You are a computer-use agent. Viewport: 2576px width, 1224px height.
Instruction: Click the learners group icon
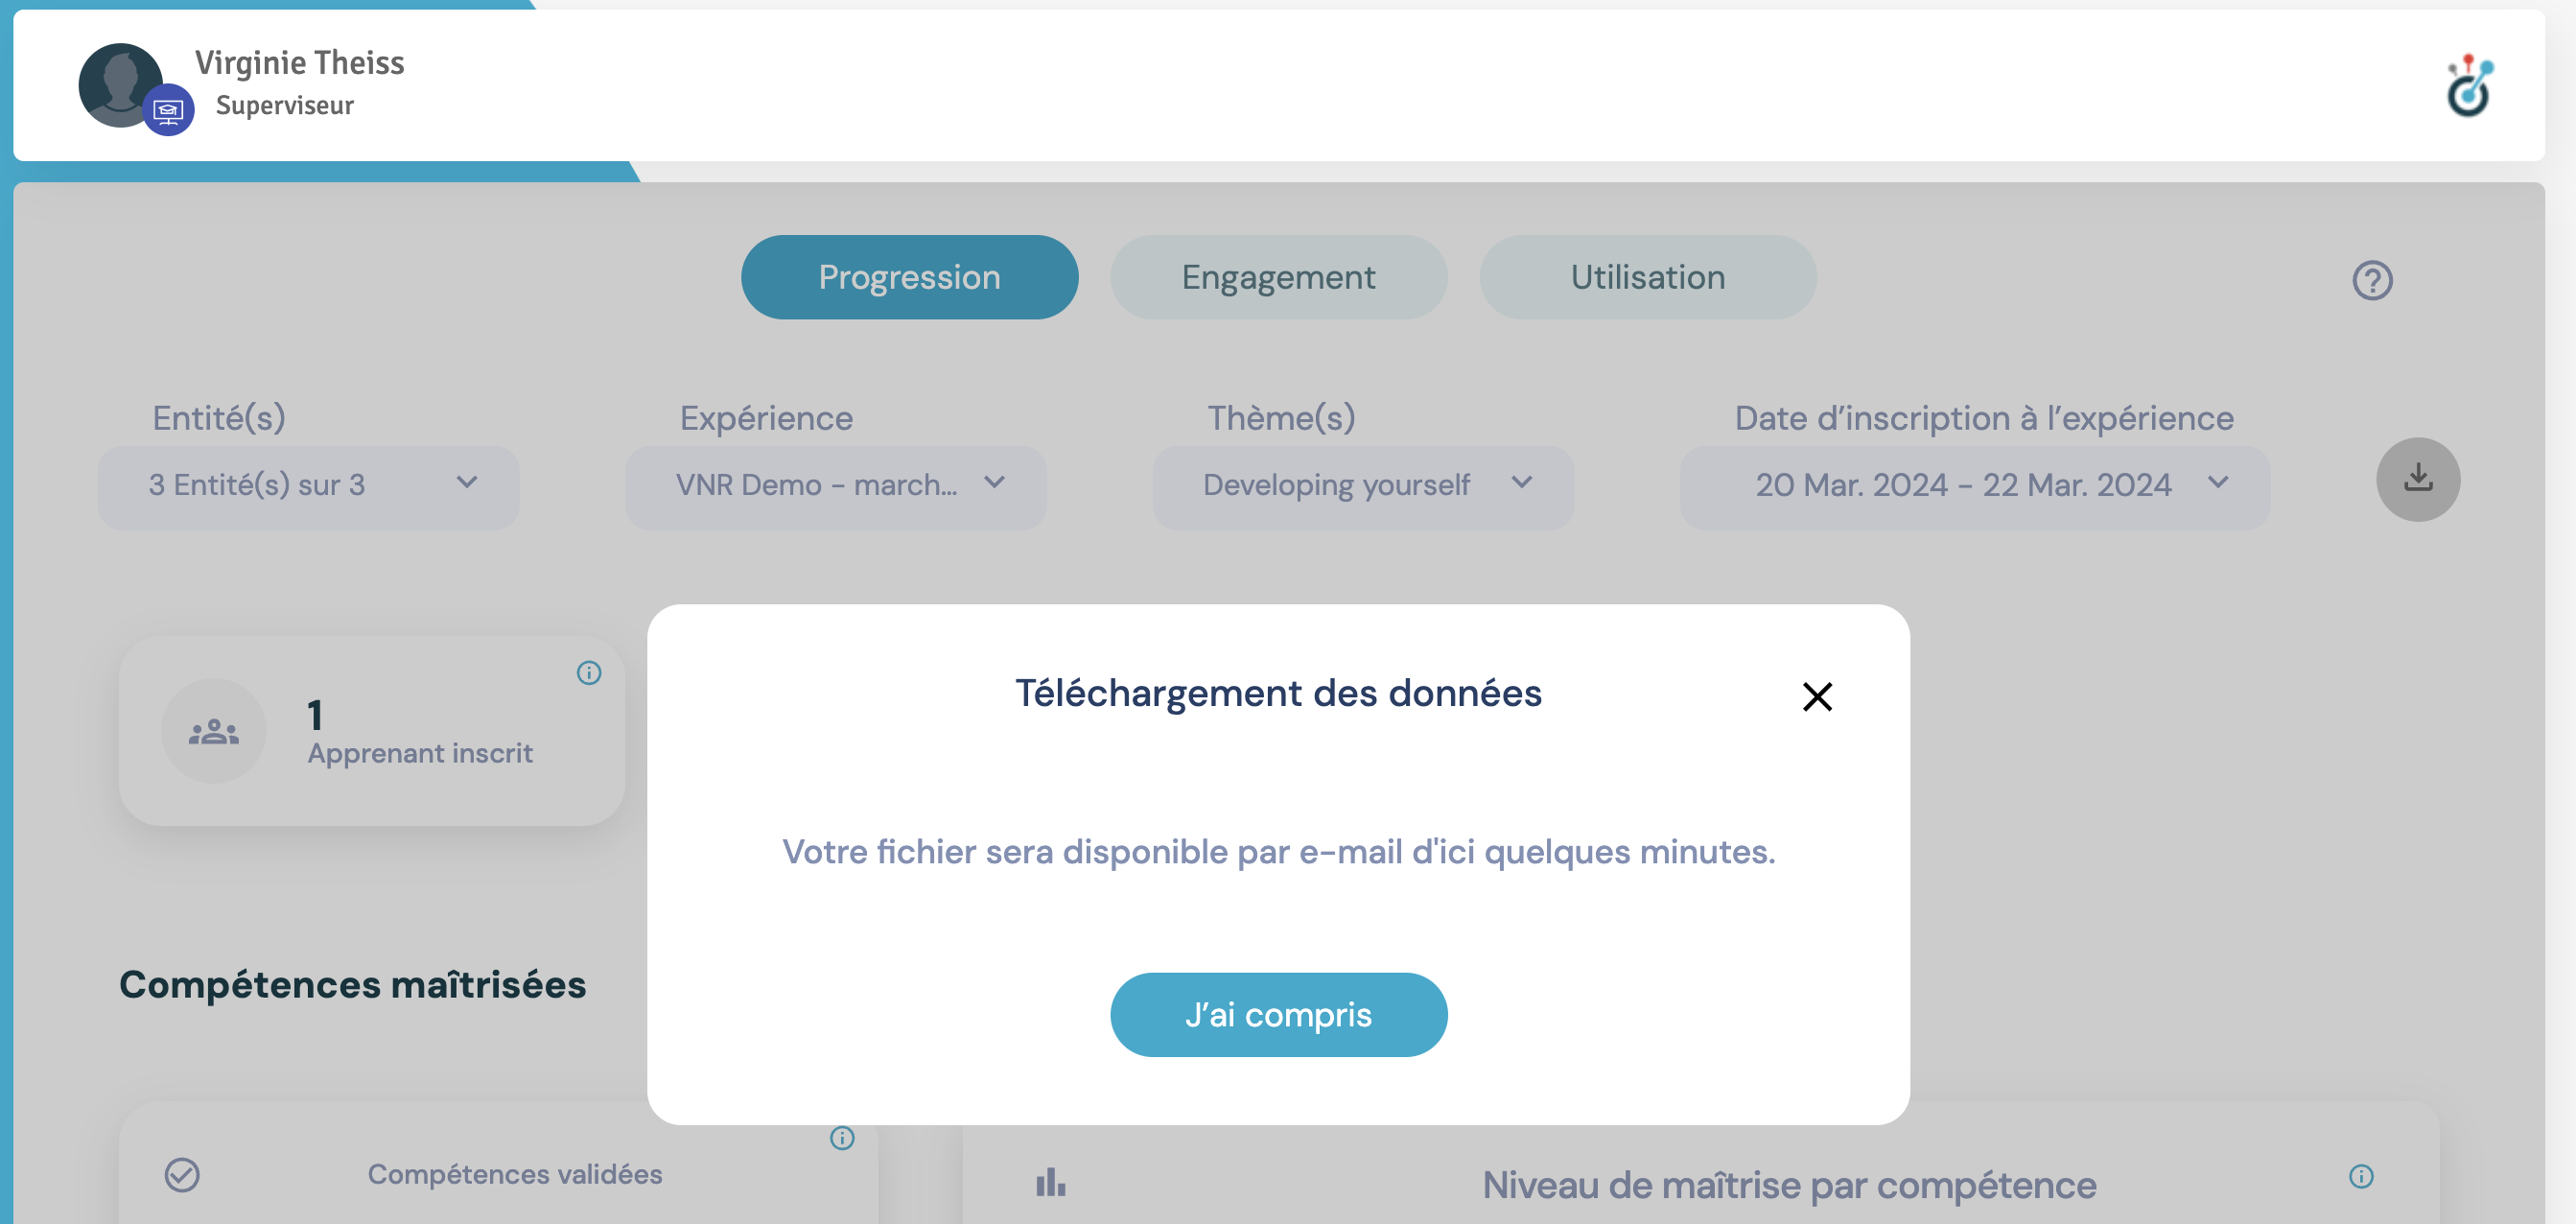click(x=214, y=732)
